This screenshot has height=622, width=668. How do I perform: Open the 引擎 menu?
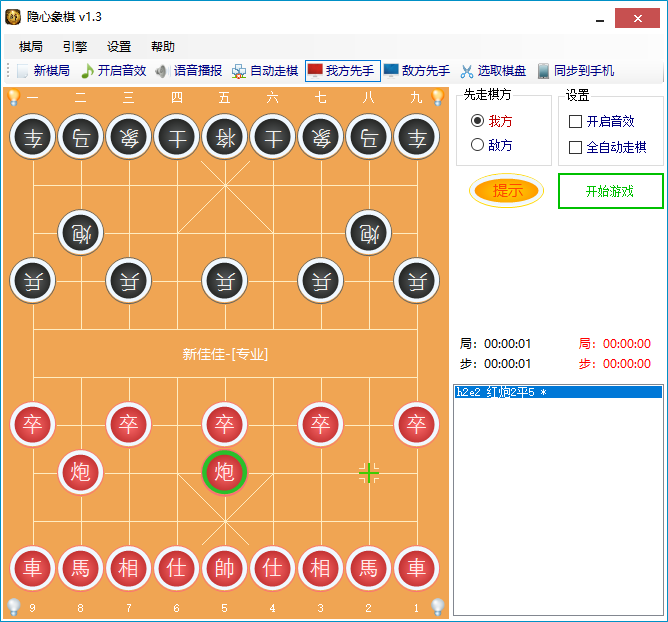click(x=75, y=46)
